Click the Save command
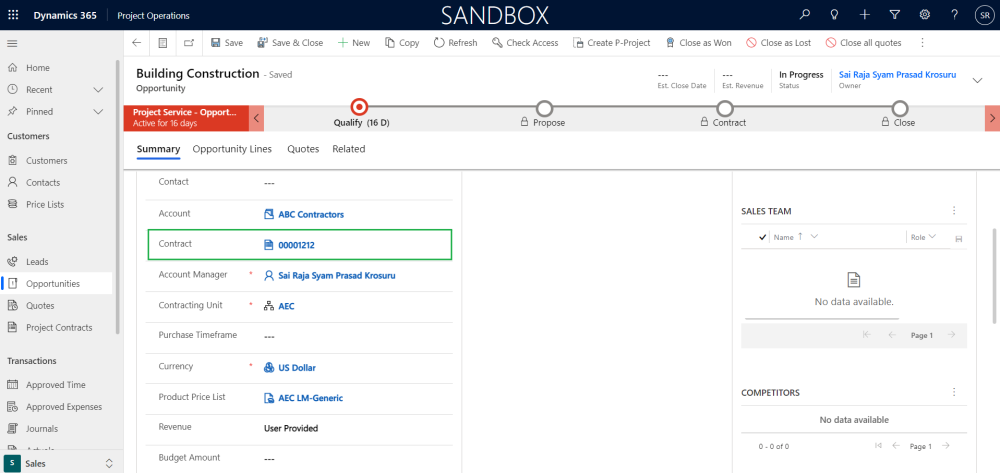The image size is (1000, 473). [226, 43]
